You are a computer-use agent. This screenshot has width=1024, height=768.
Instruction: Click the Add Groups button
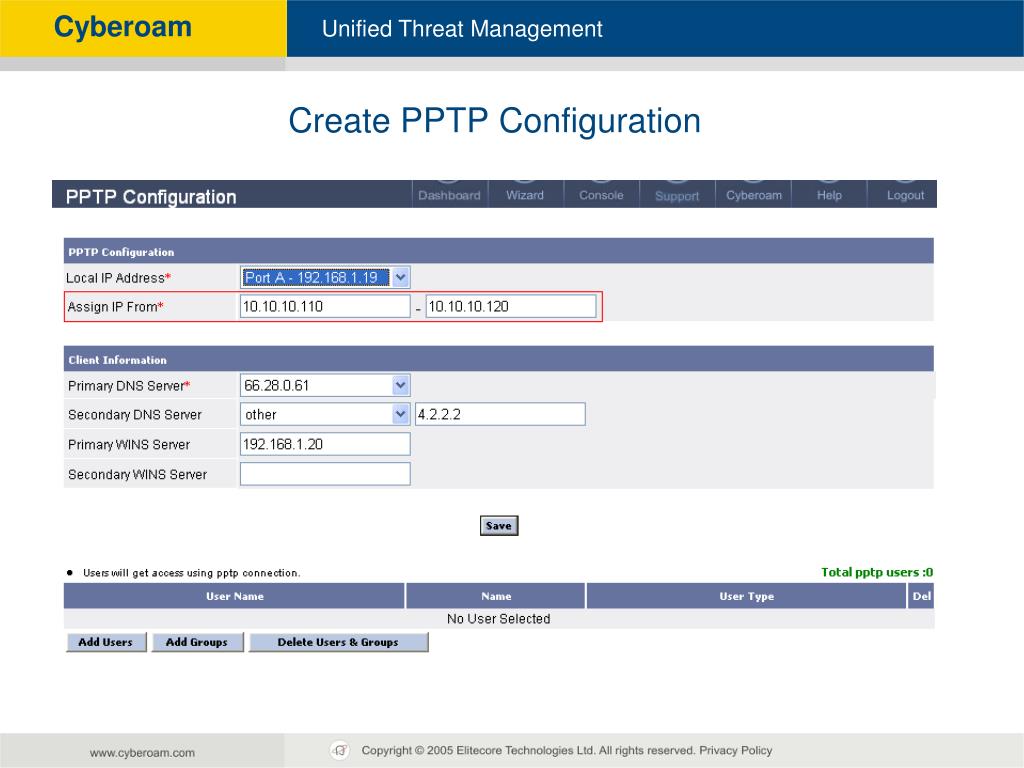197,642
